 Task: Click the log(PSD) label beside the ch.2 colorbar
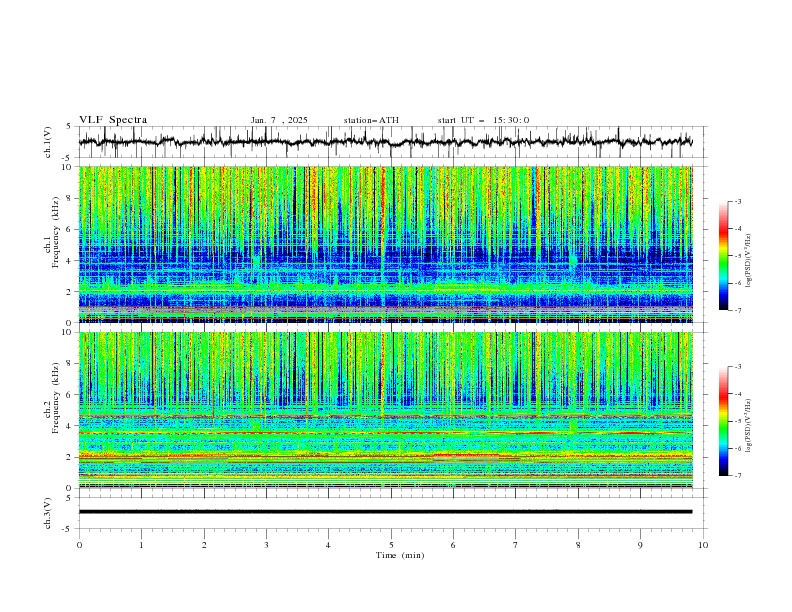click(748, 425)
